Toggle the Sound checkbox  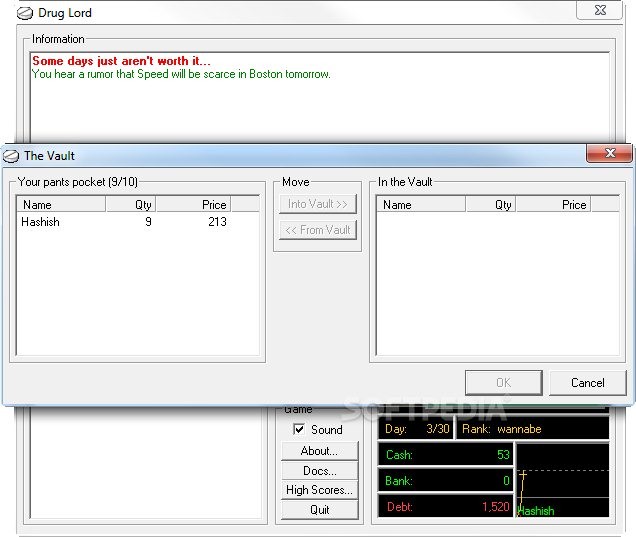[x=299, y=429]
